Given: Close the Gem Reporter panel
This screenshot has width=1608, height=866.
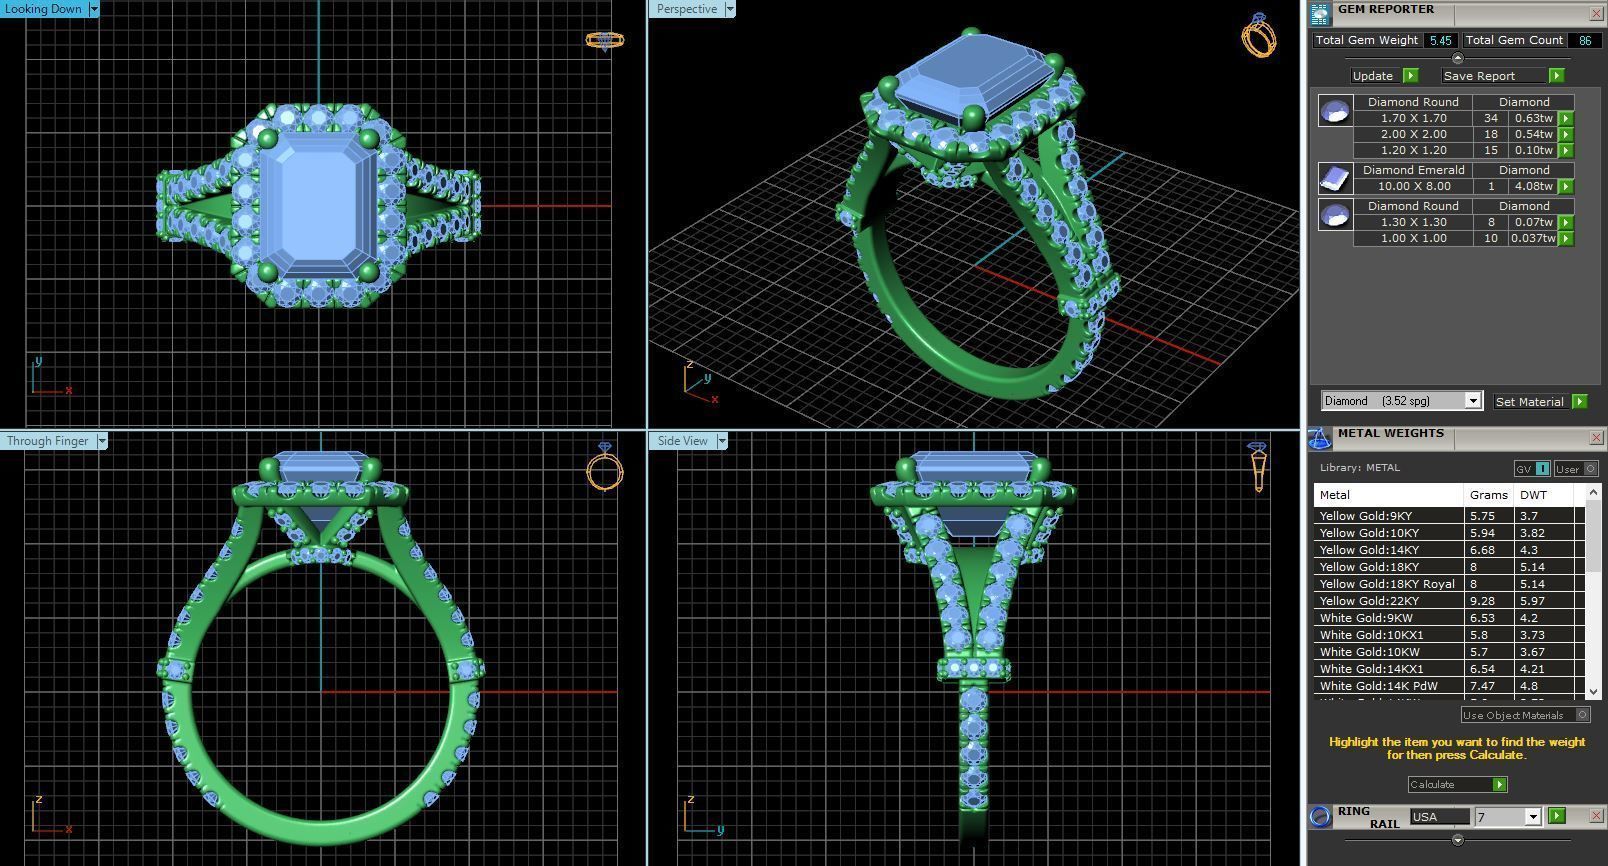Looking at the screenshot, I should tap(1596, 13).
